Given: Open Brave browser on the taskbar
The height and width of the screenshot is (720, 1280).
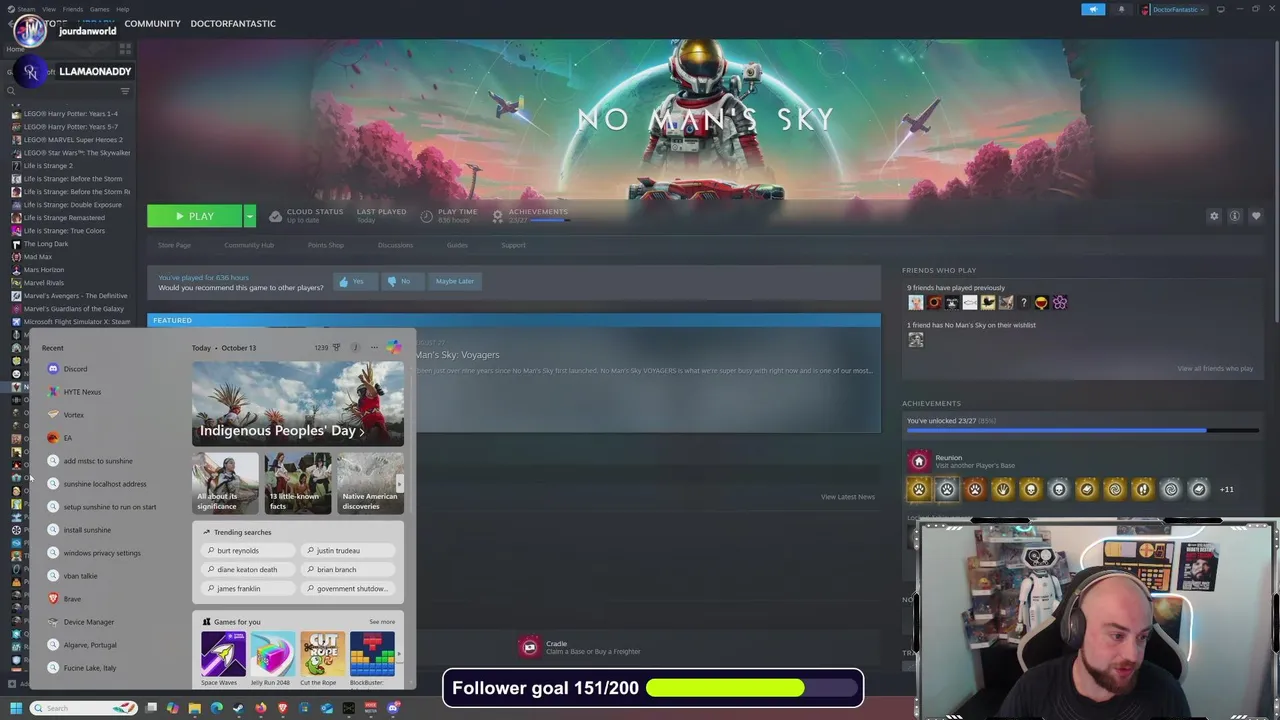Looking at the screenshot, I should click(282, 708).
